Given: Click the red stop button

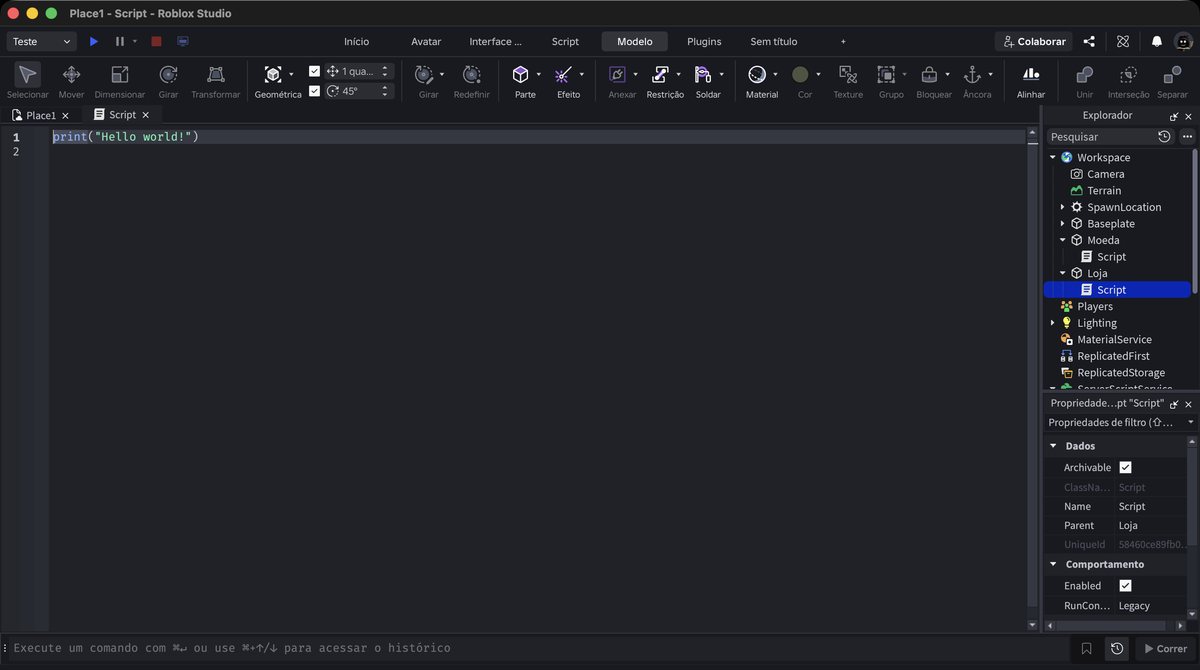Looking at the screenshot, I should (x=156, y=41).
